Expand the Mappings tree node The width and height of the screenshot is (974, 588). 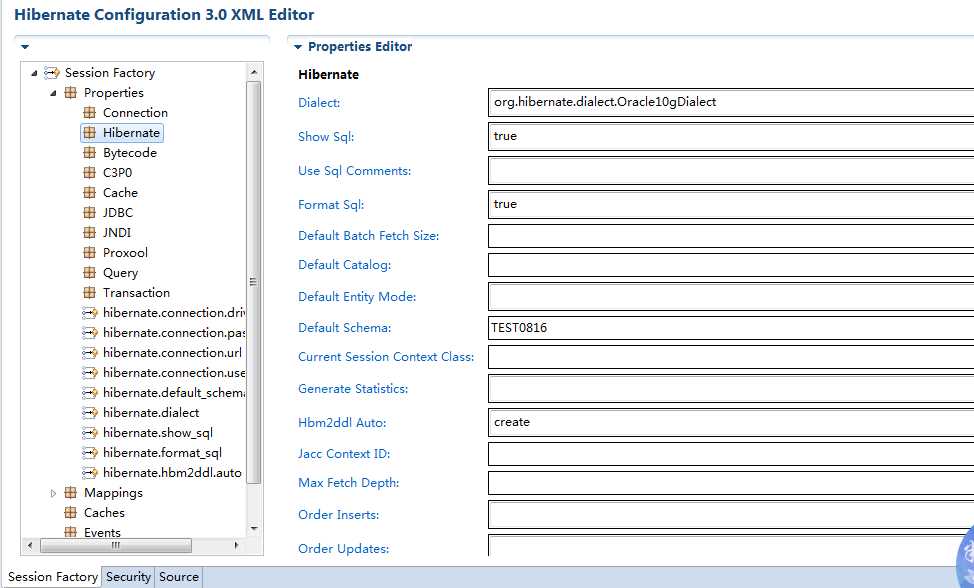pyautogui.click(x=53, y=493)
